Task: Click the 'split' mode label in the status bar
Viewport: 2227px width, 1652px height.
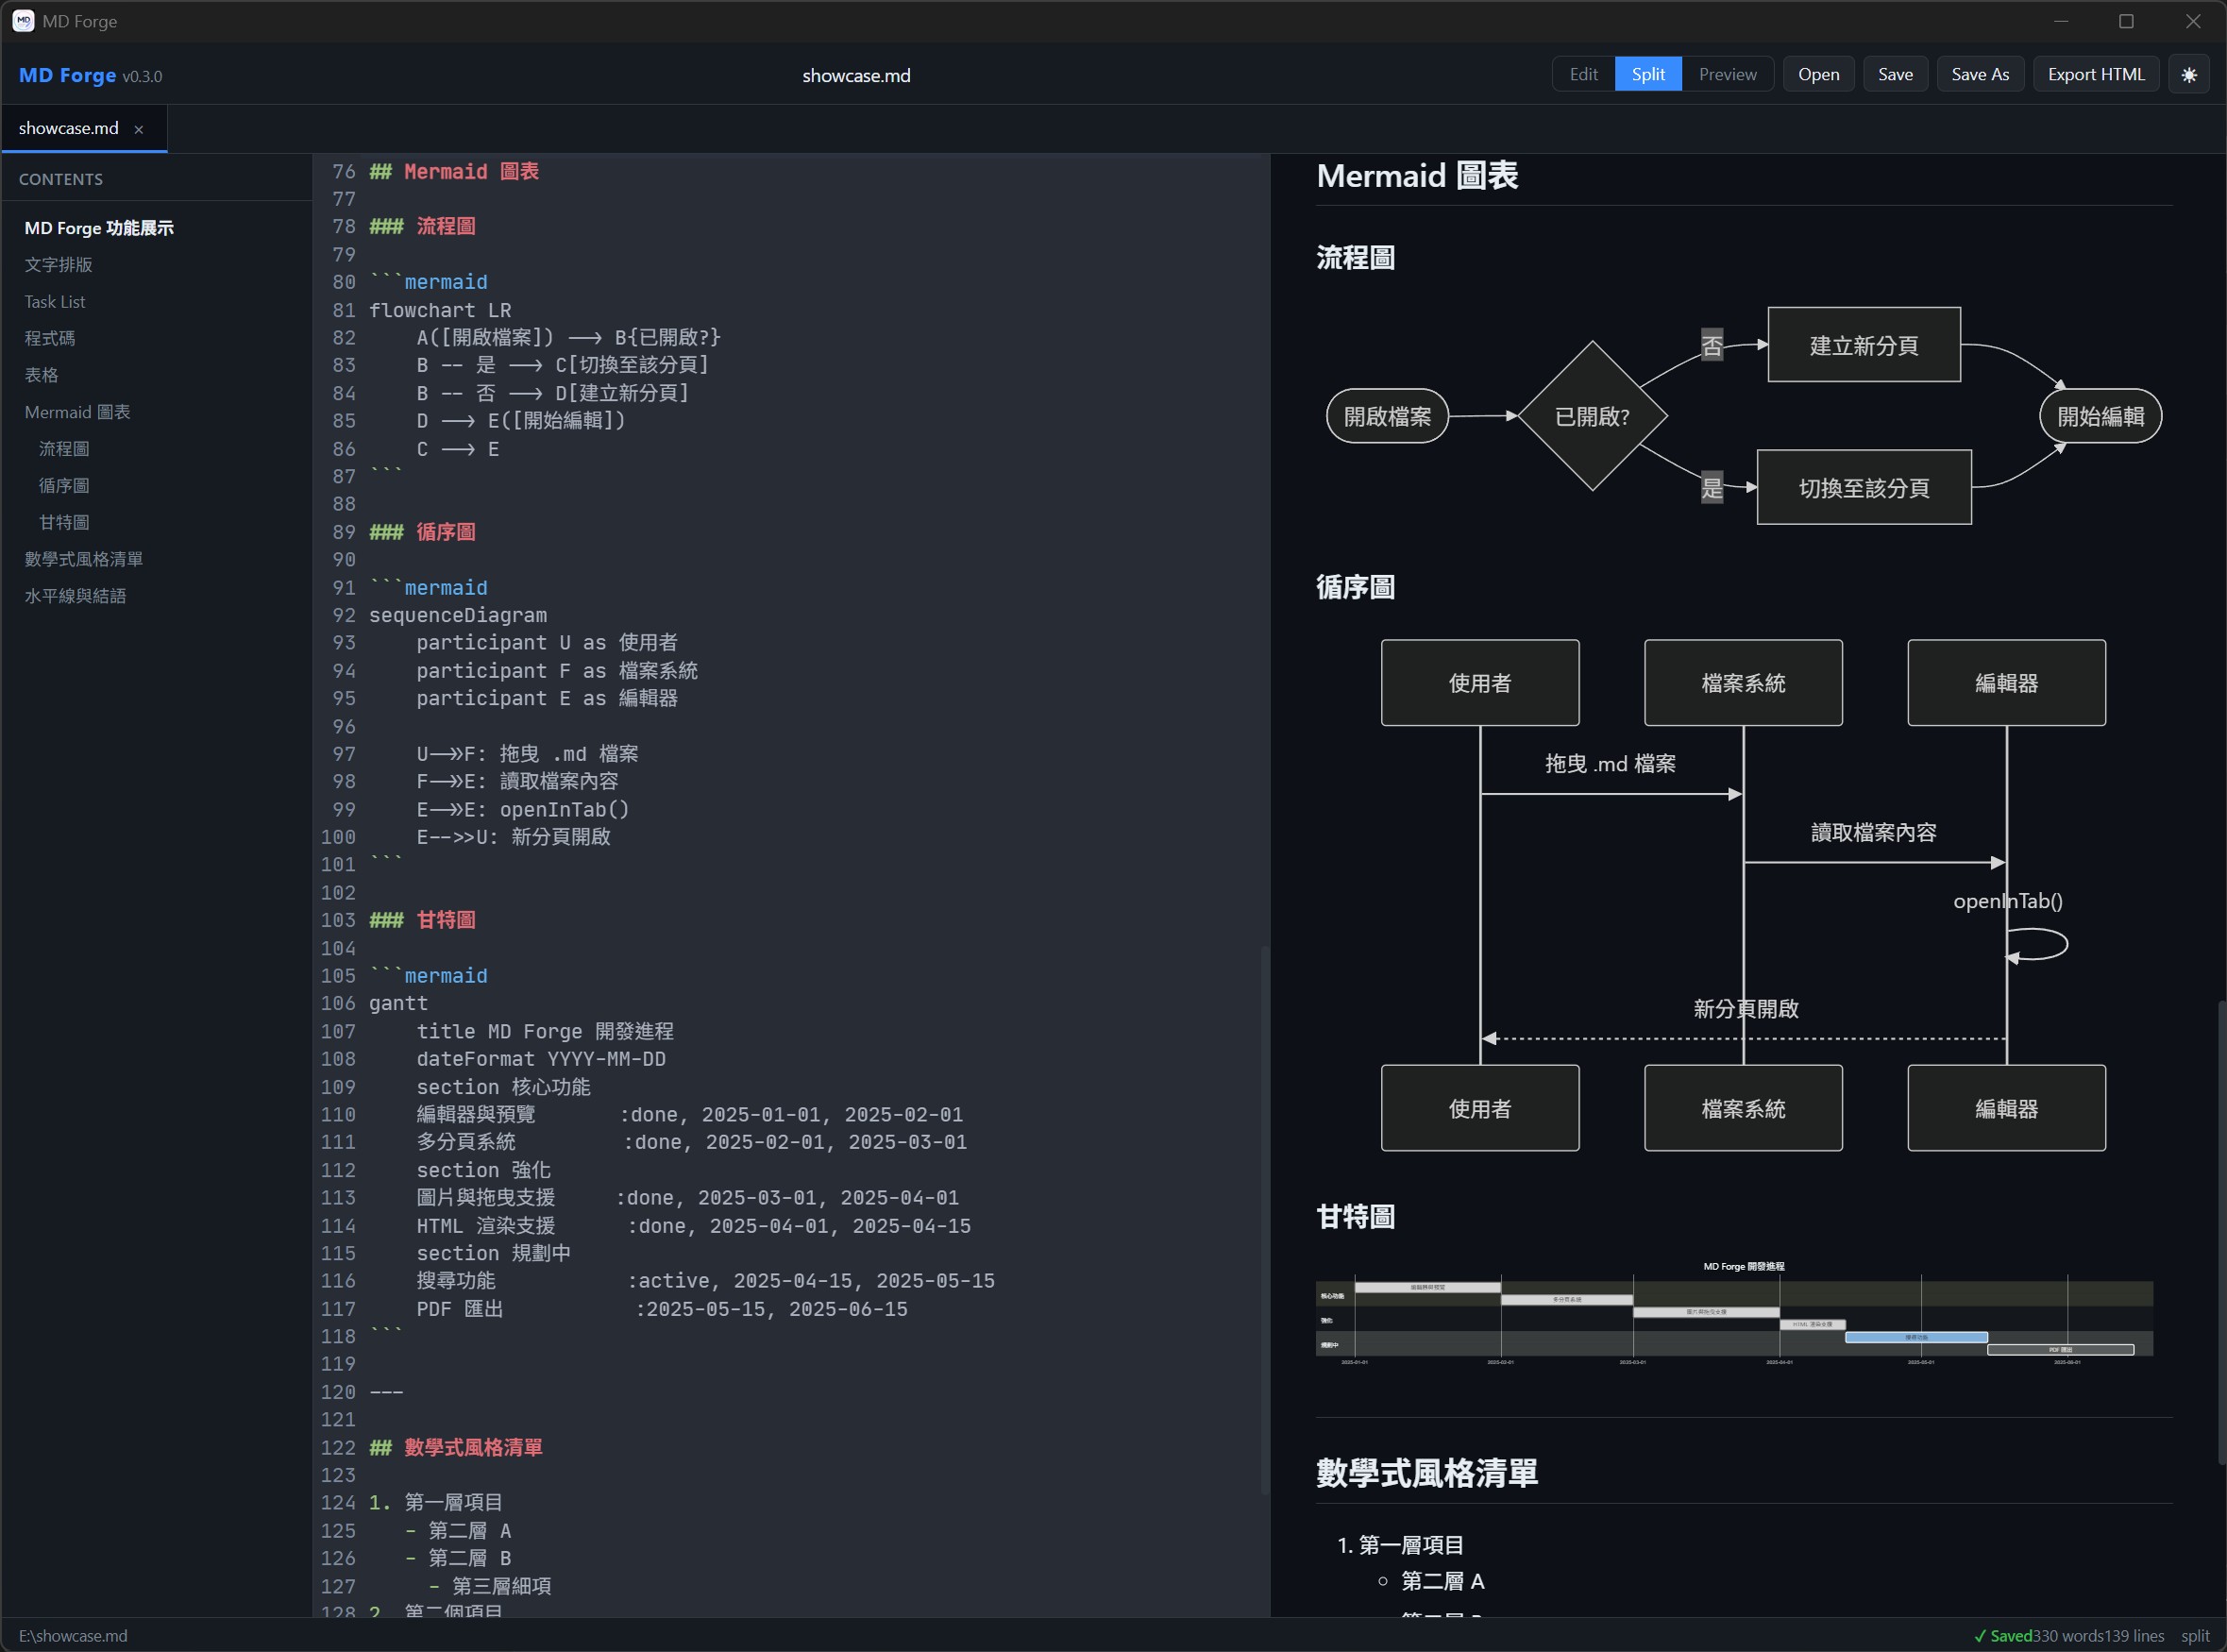Action: pos(2195,1636)
